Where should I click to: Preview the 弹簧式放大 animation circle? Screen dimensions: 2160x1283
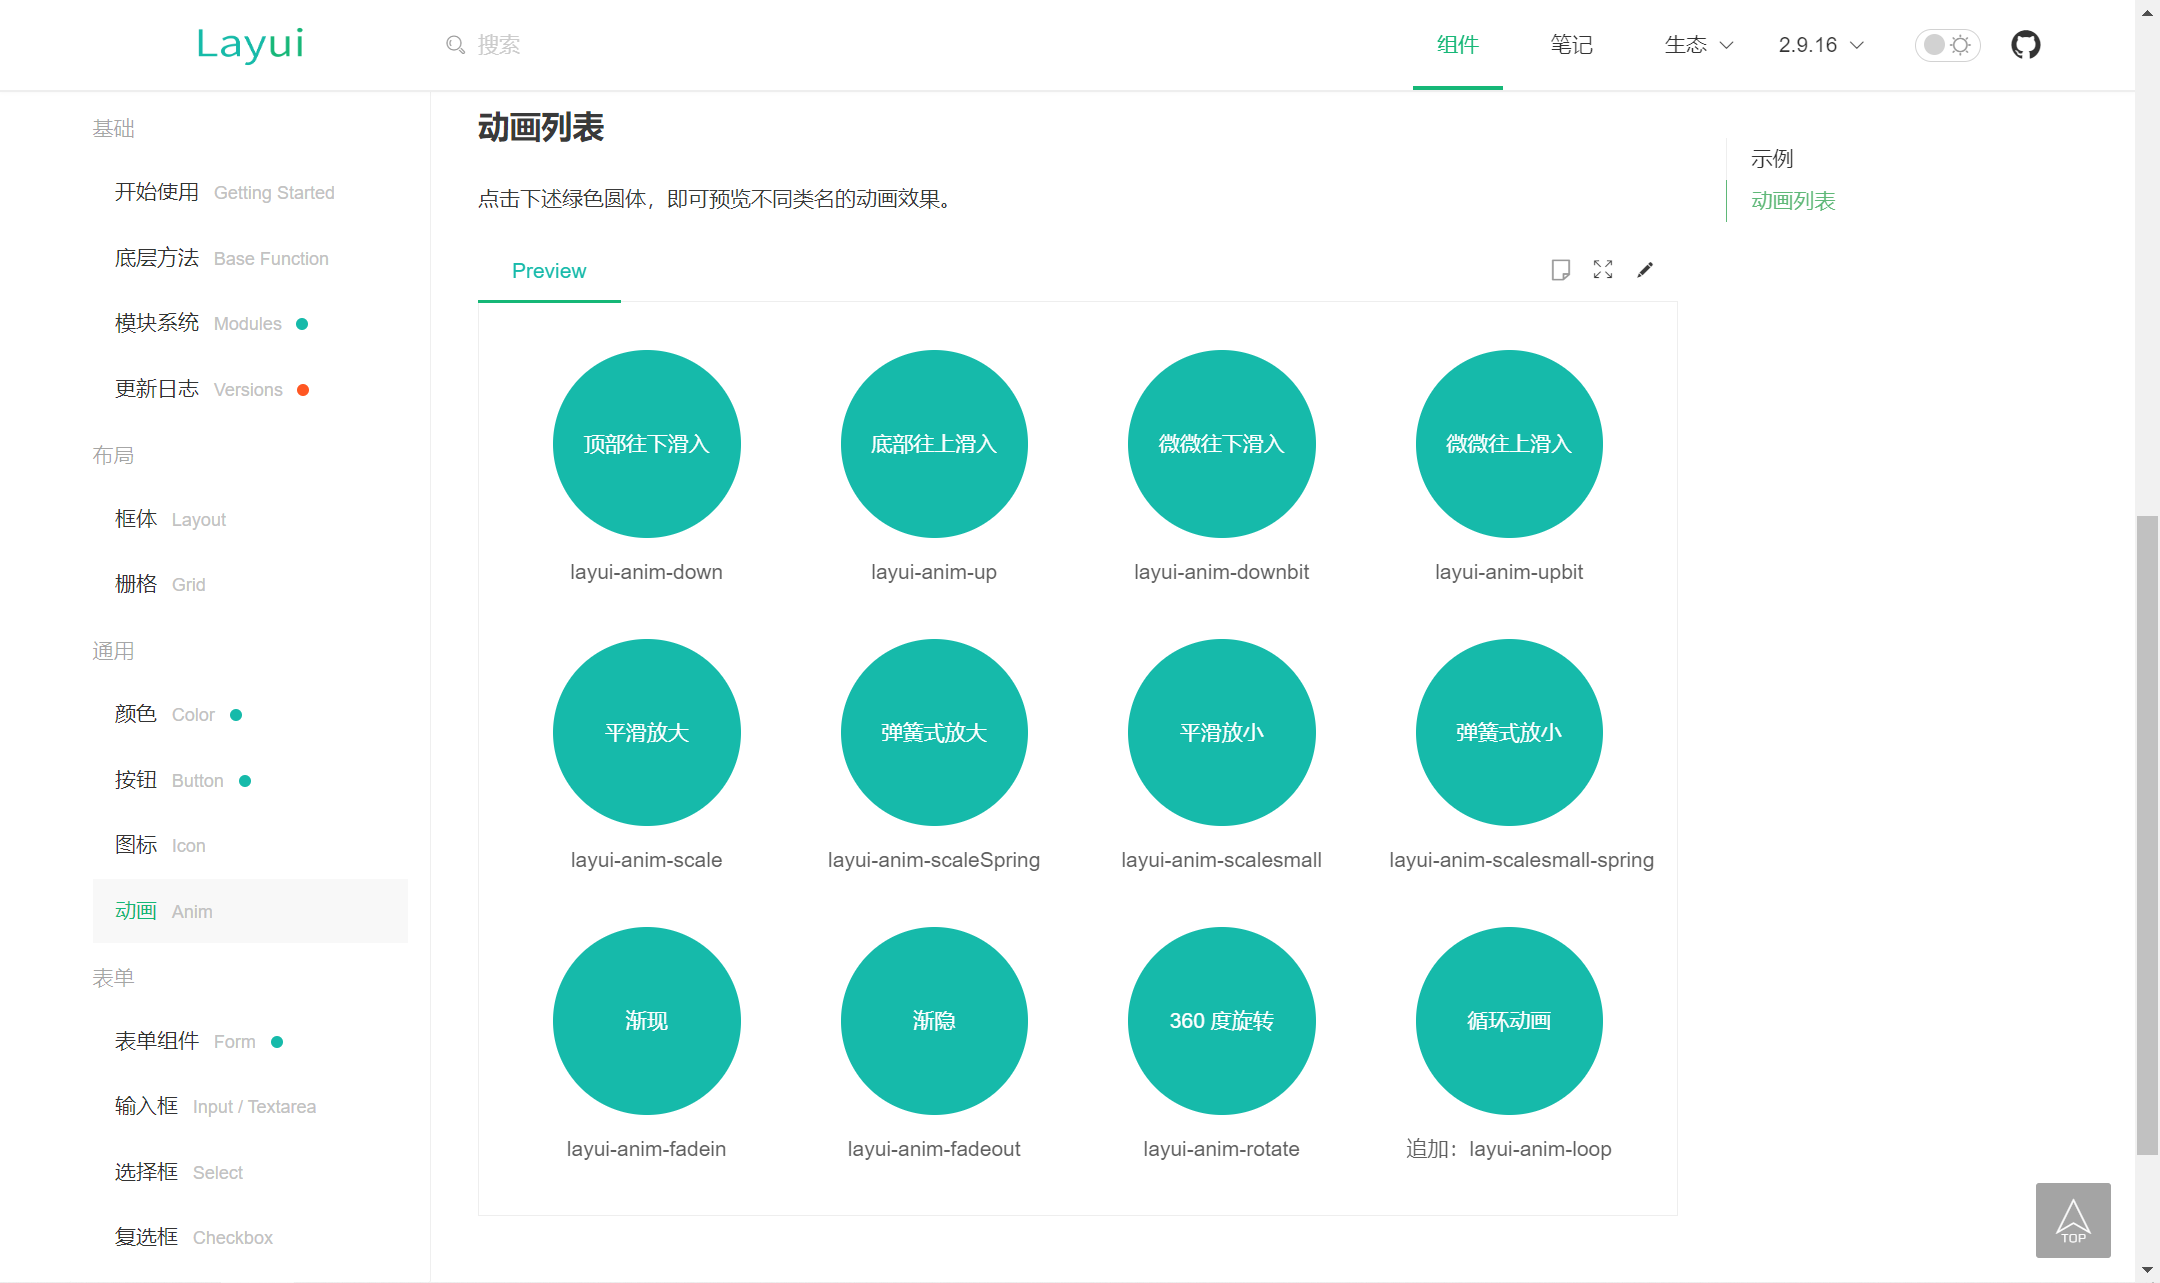point(934,732)
